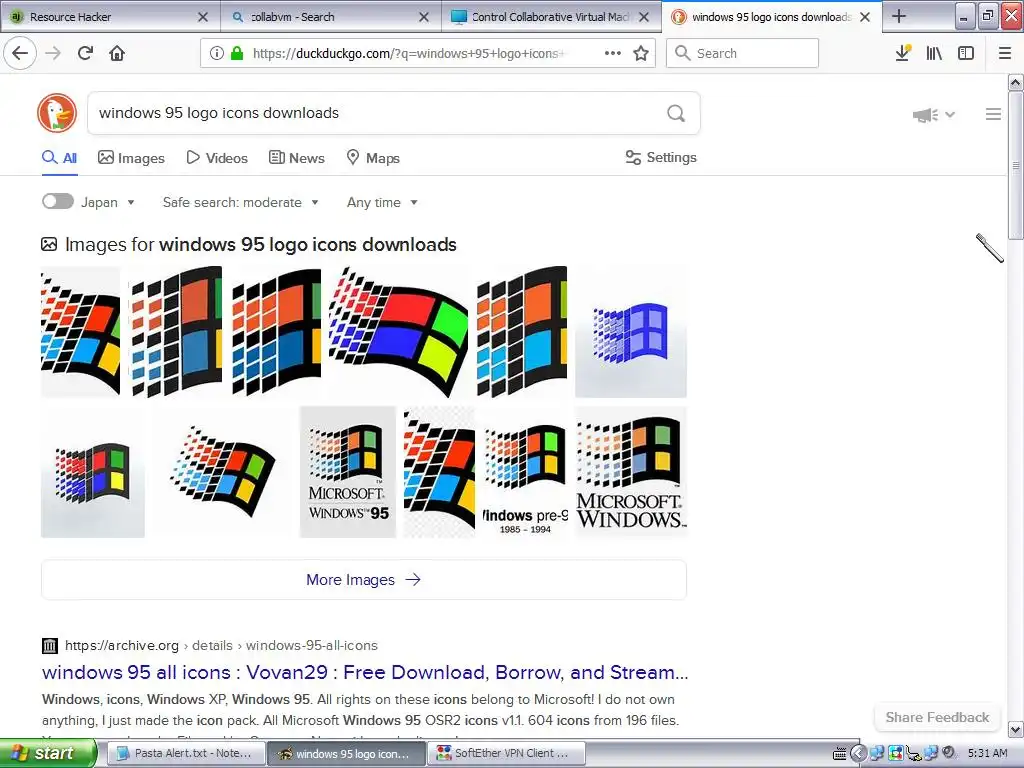Bookmark this page with the star

tap(641, 53)
